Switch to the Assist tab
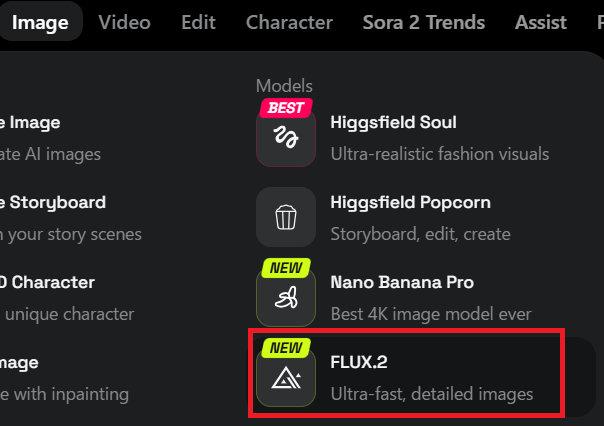604x426 pixels. click(x=541, y=22)
